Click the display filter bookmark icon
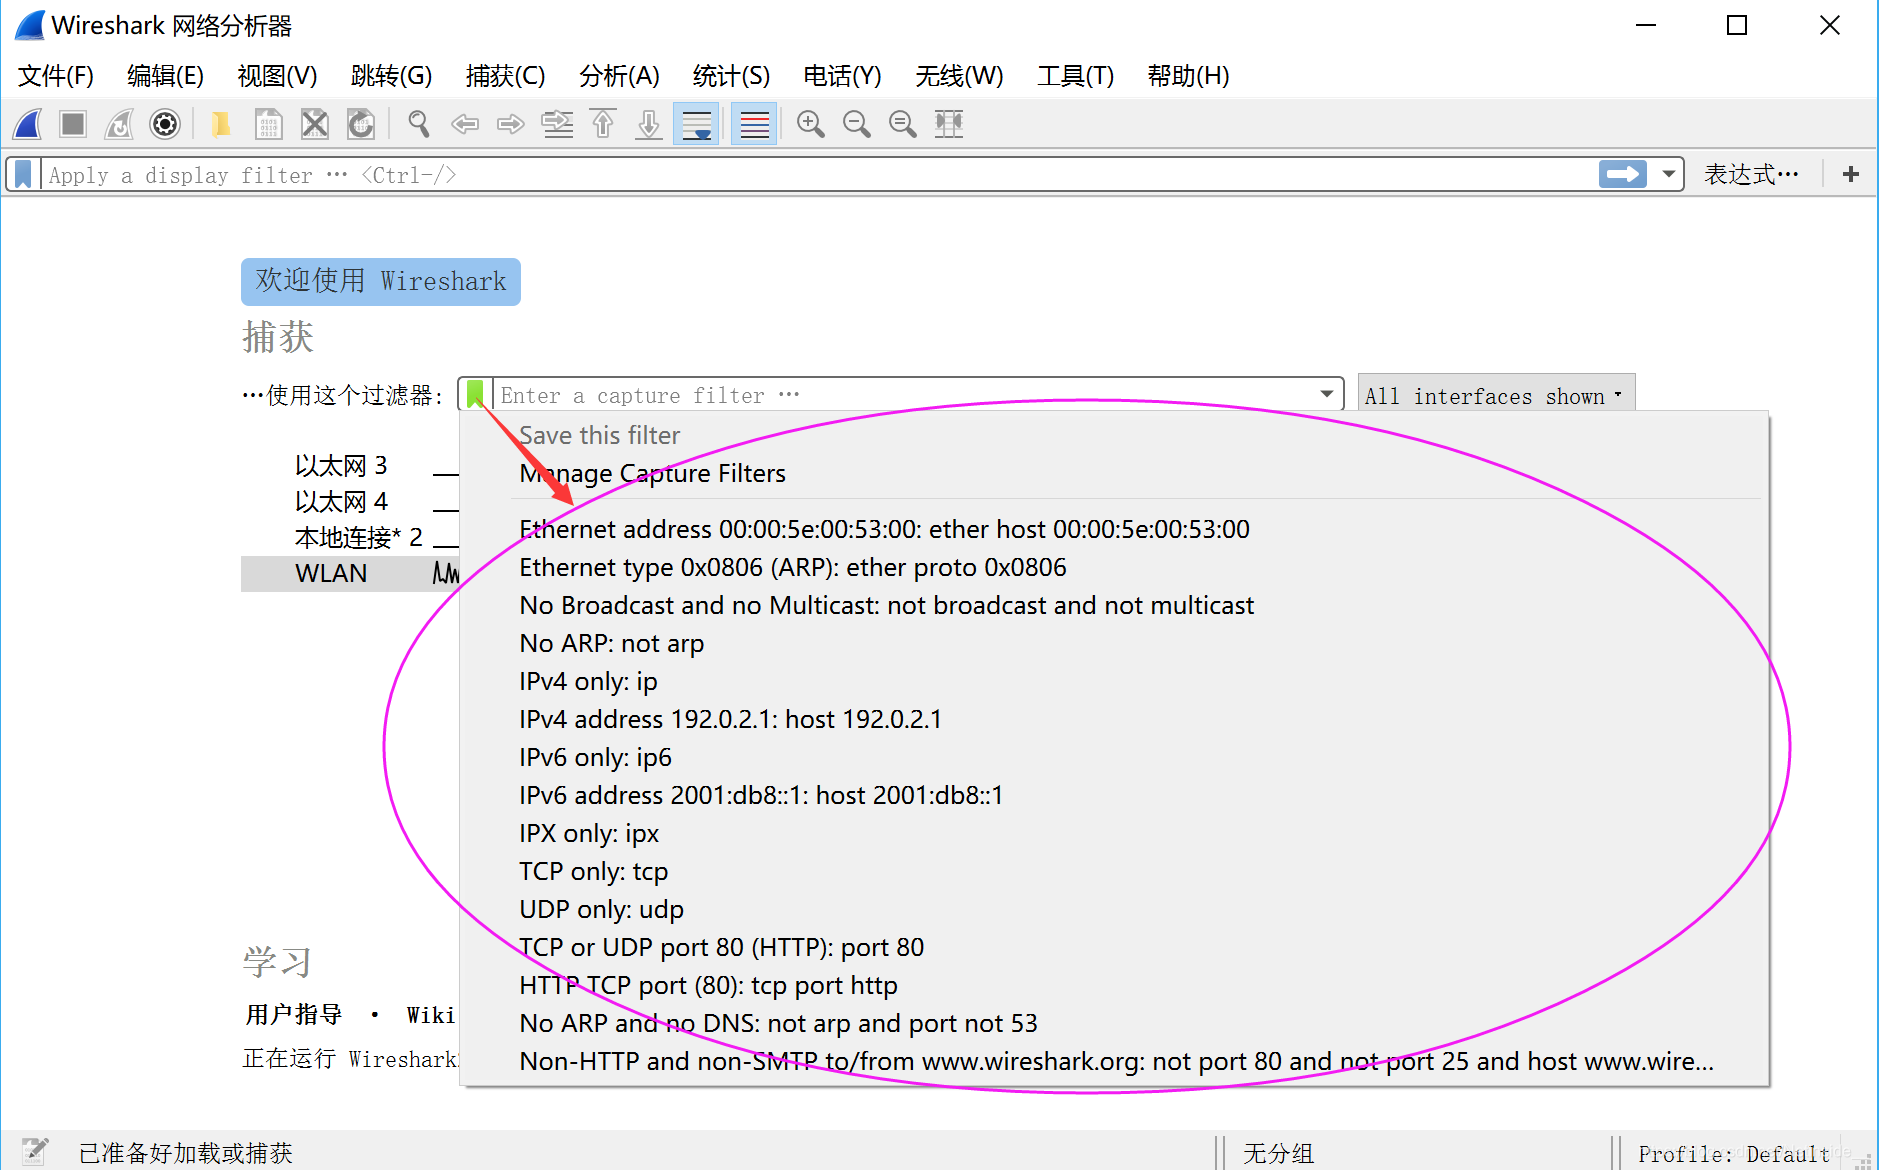The height and width of the screenshot is (1170, 1879). tap(23, 174)
